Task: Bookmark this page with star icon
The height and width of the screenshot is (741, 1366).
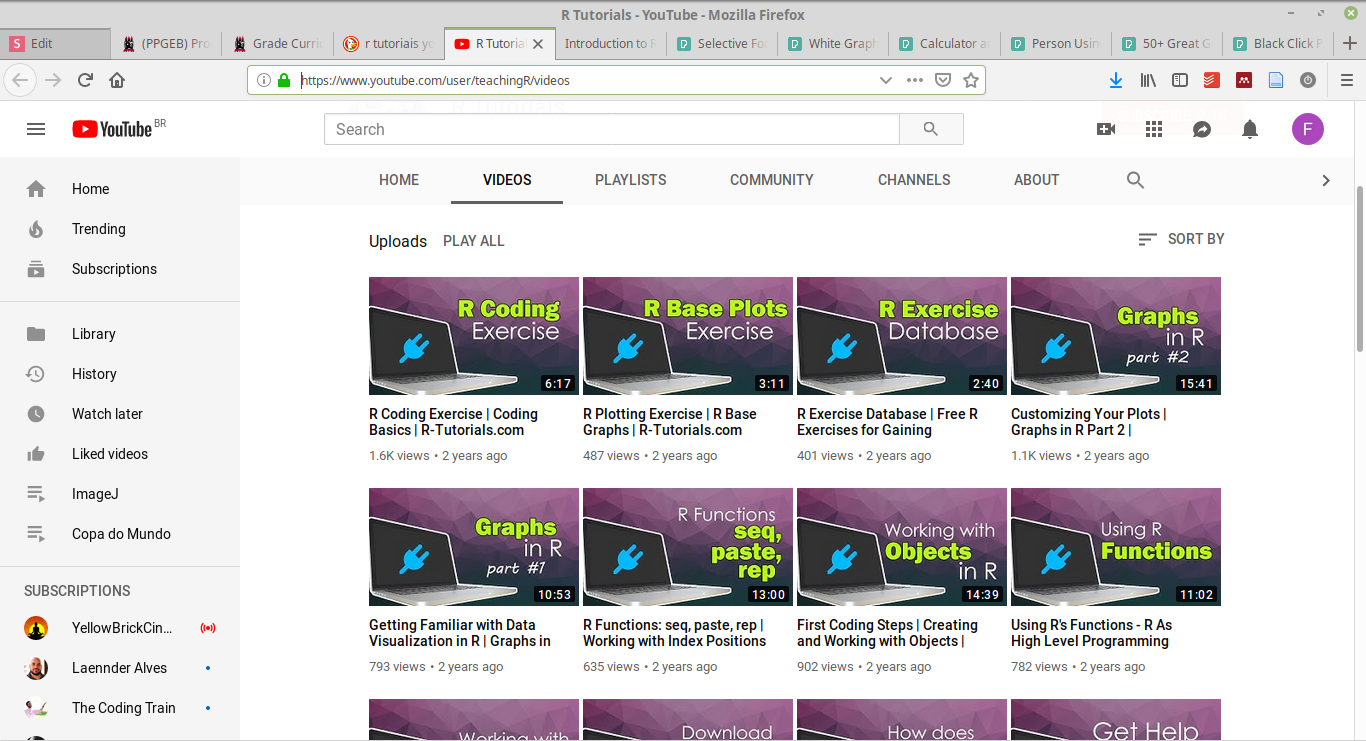Action: [x=971, y=80]
